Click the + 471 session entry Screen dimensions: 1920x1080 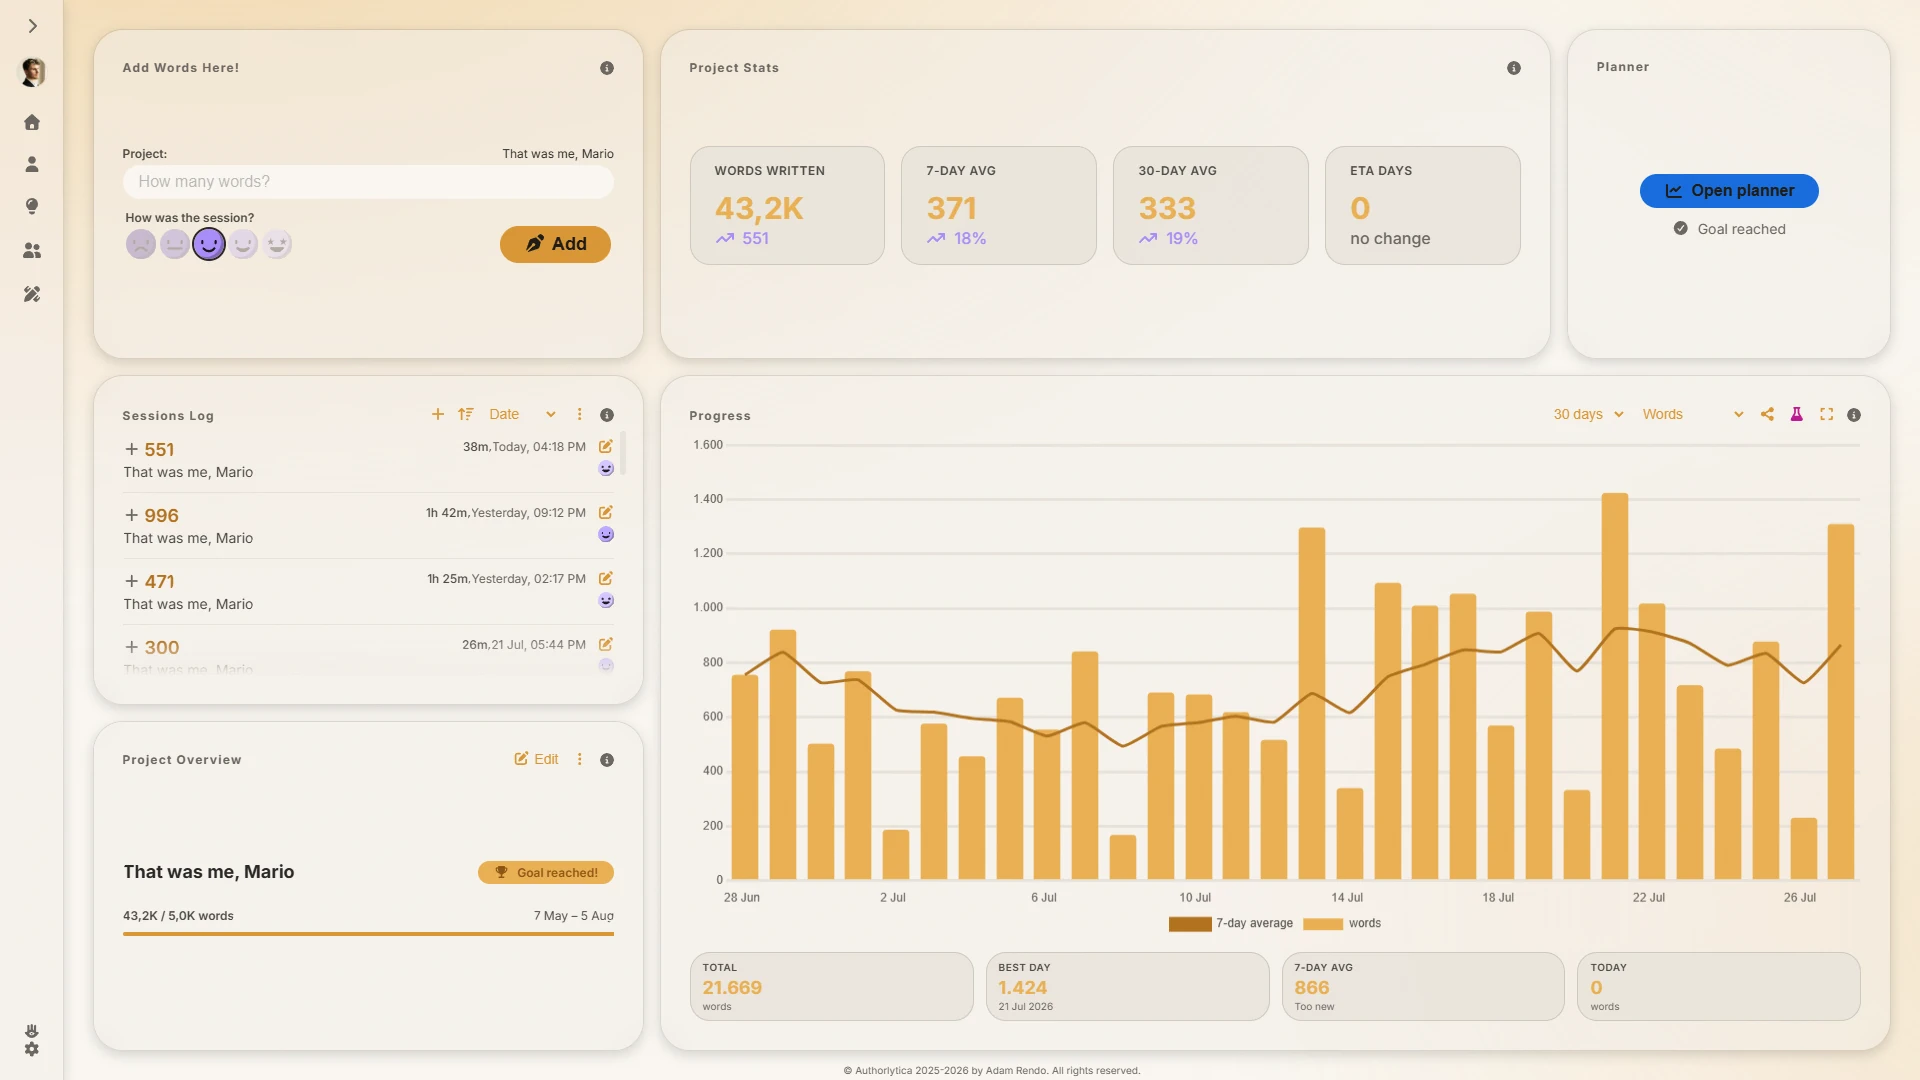[368, 592]
